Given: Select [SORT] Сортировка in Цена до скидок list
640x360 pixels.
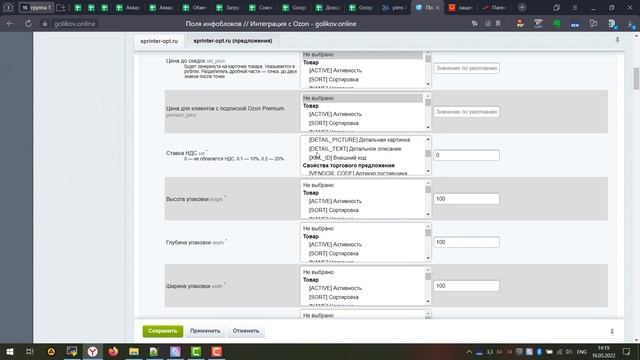Looking at the screenshot, I should click(362, 80).
